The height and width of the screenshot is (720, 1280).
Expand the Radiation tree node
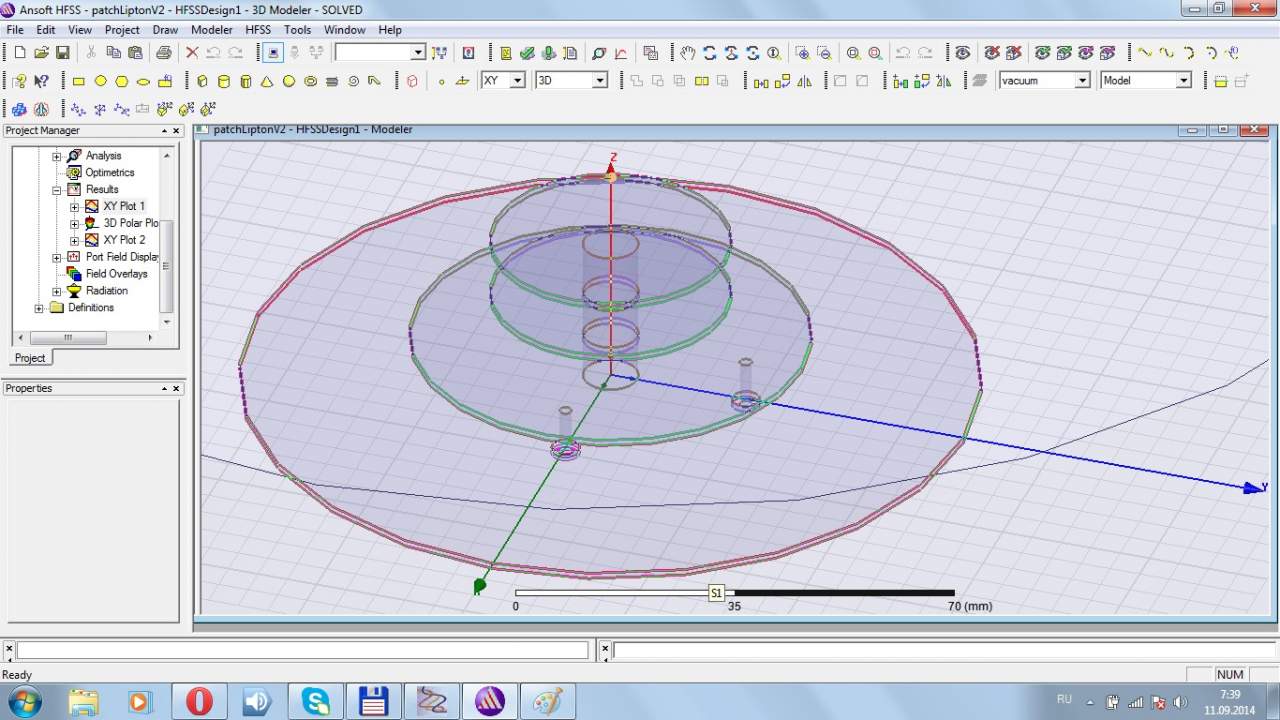57,291
